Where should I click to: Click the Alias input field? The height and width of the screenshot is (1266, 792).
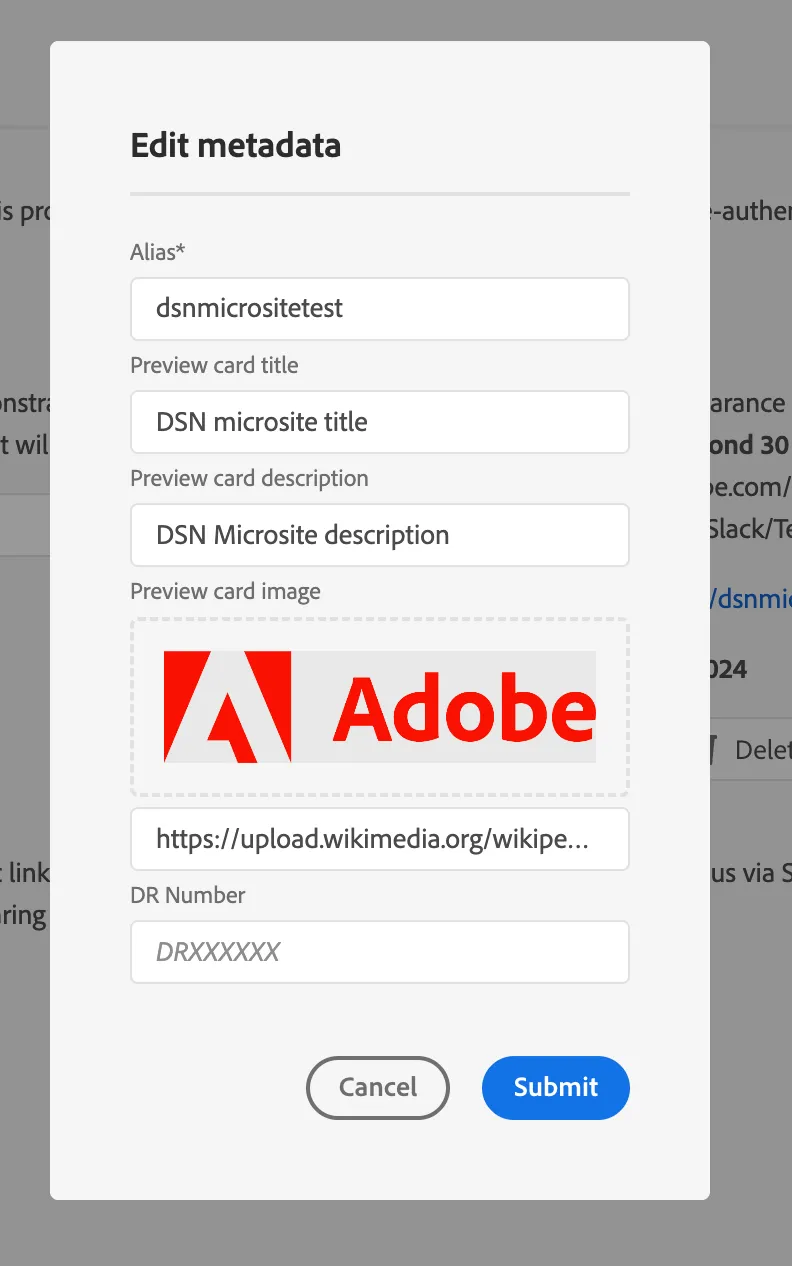tap(380, 308)
